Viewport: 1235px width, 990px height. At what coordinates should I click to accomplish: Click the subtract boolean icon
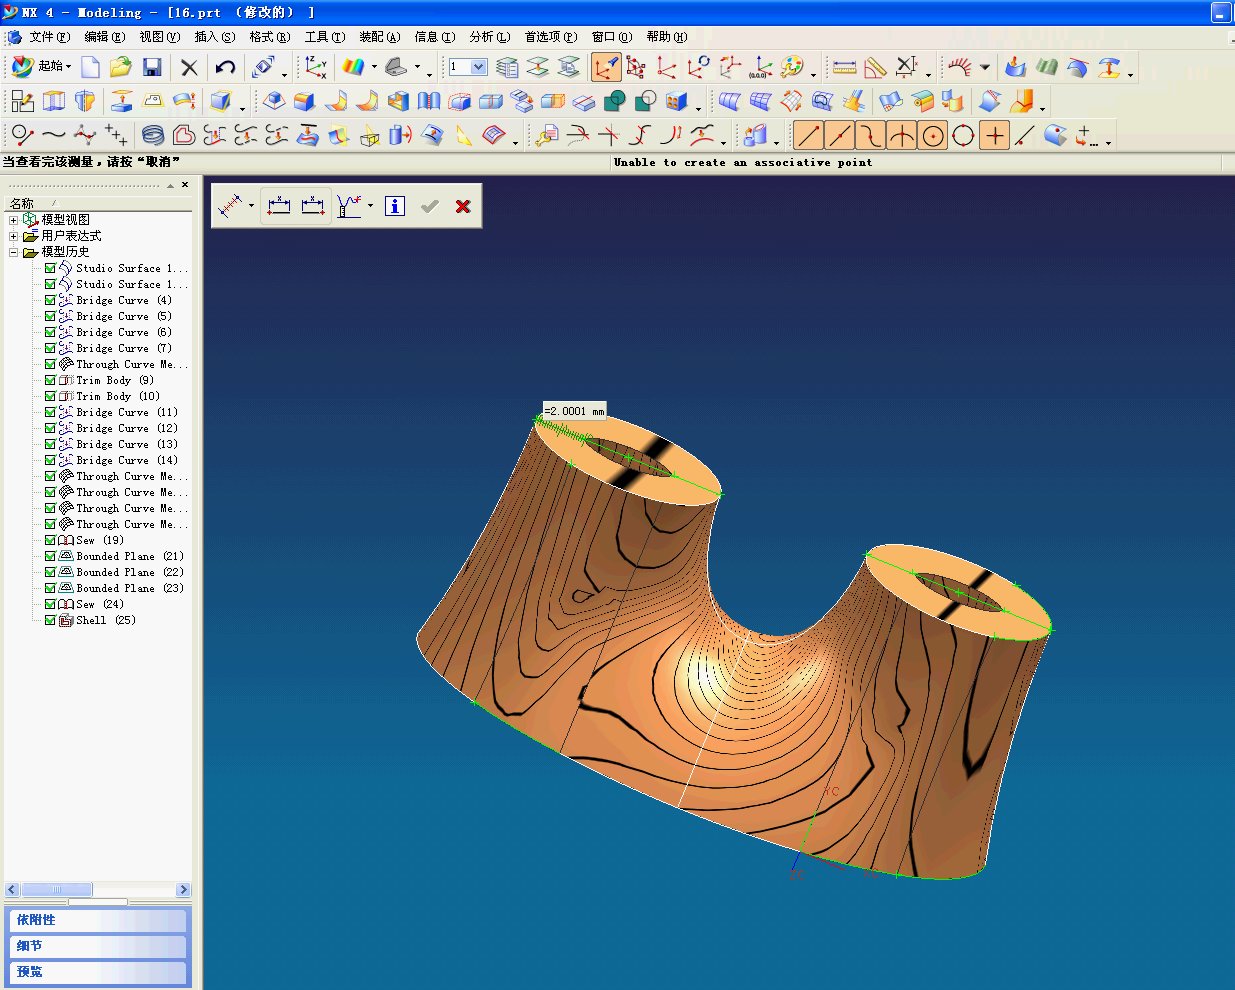point(646,101)
